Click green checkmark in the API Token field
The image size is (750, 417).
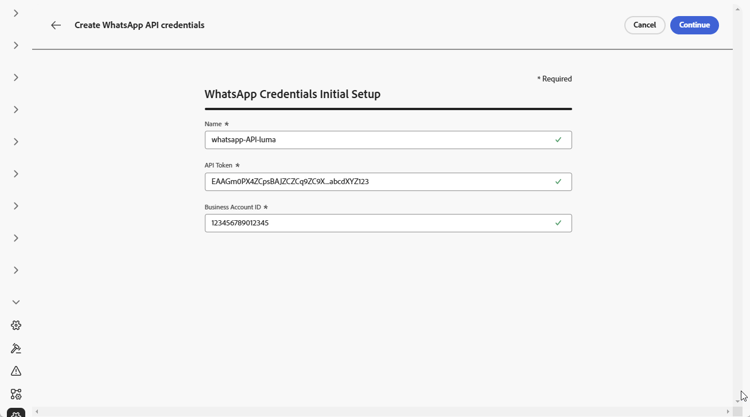558,182
